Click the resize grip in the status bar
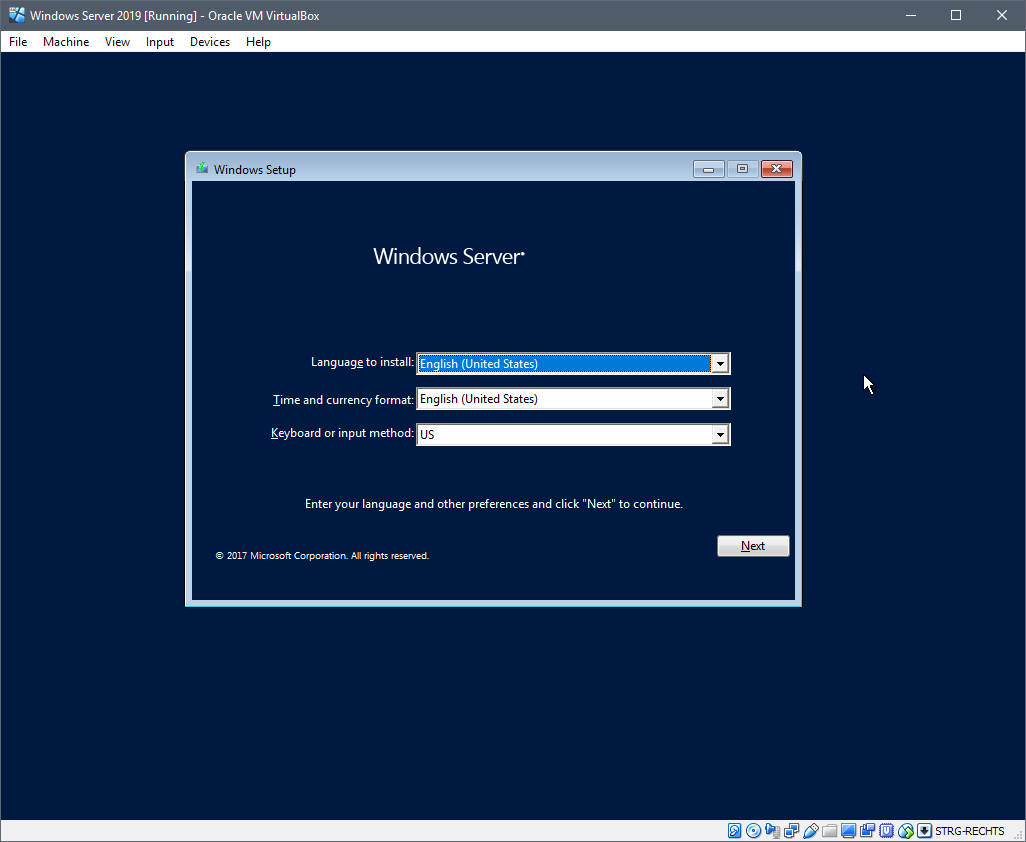 [1019, 835]
